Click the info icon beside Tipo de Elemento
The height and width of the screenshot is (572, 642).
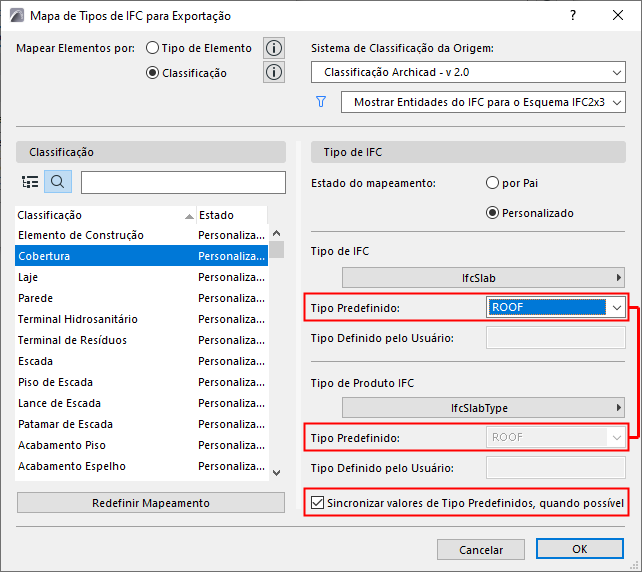point(274,48)
